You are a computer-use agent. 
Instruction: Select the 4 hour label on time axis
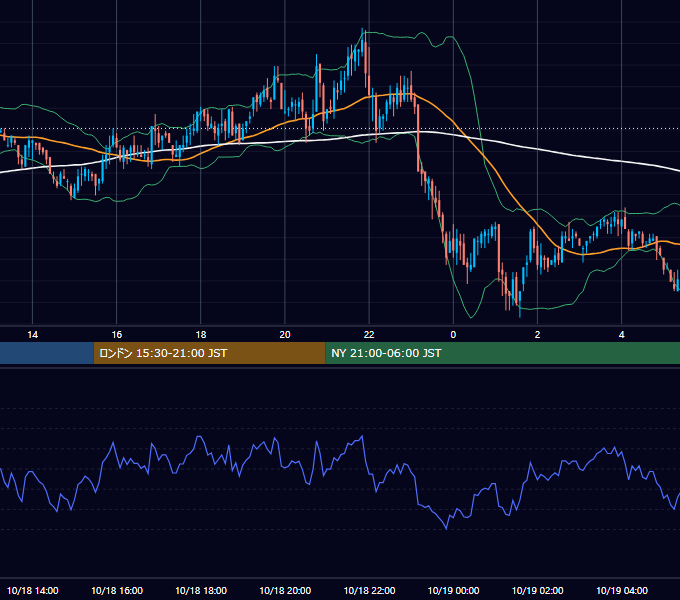pyautogui.click(x=621, y=335)
